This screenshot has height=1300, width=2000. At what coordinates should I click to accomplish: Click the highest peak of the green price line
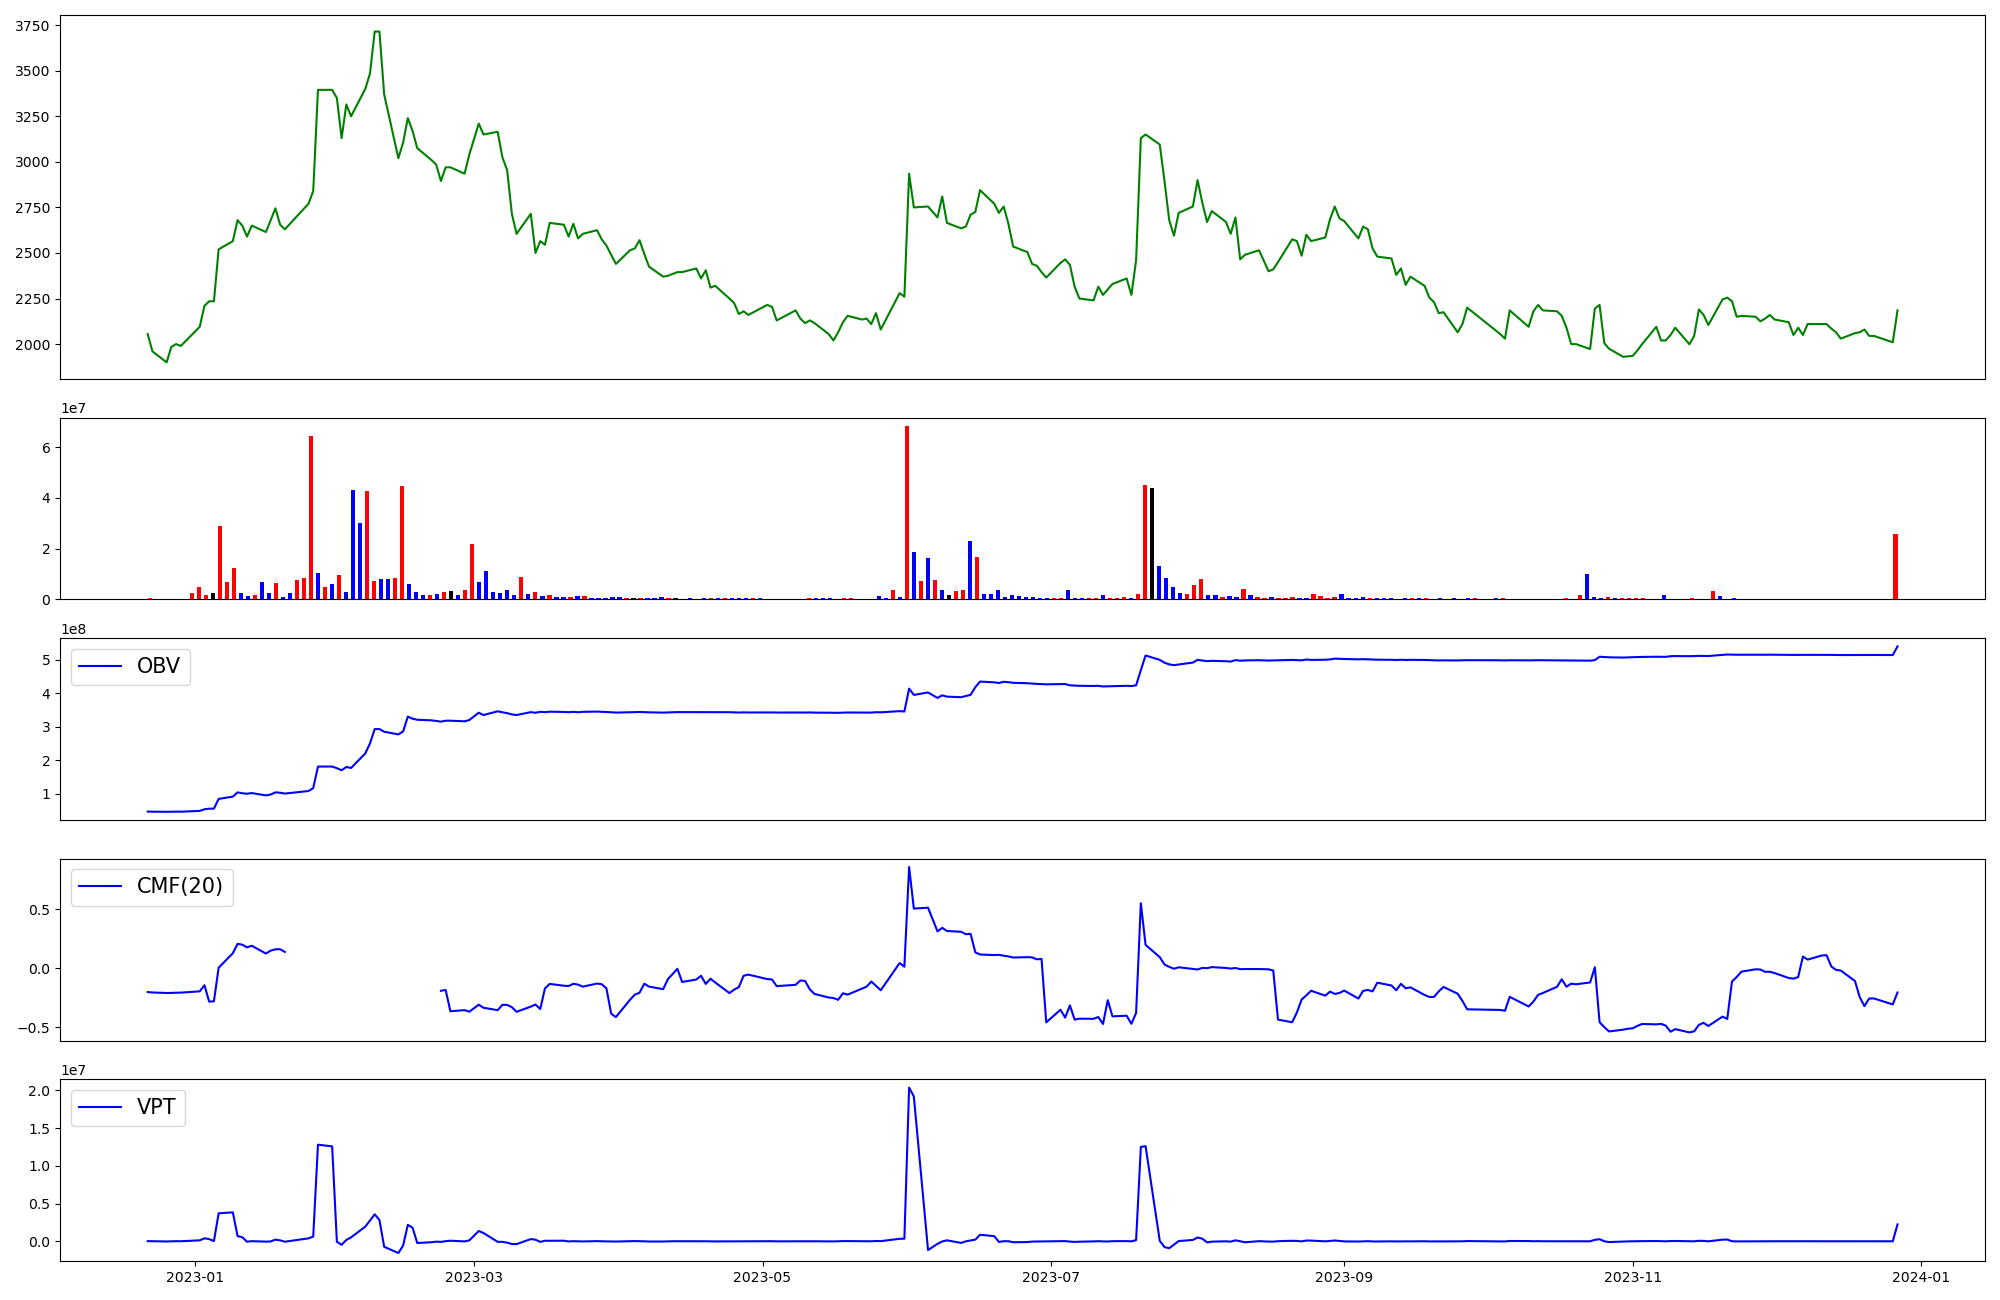[376, 32]
